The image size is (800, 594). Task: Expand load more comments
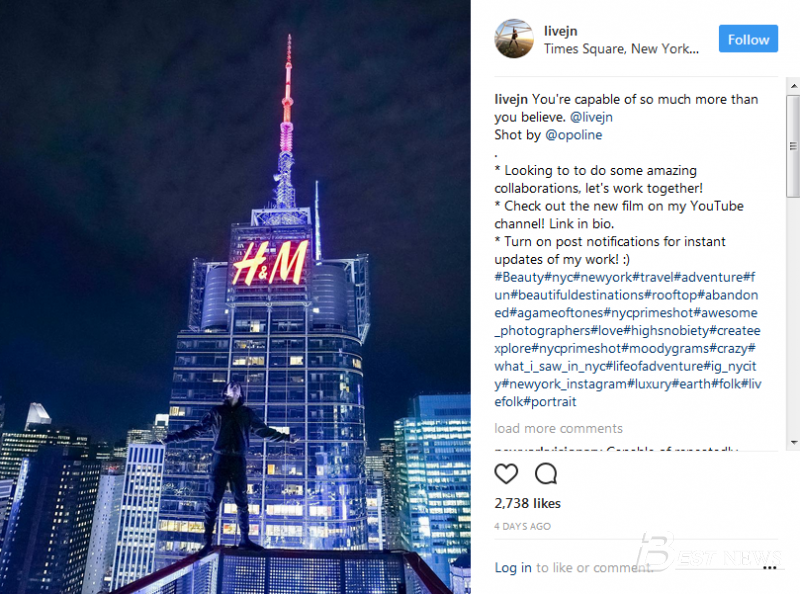click(x=558, y=428)
